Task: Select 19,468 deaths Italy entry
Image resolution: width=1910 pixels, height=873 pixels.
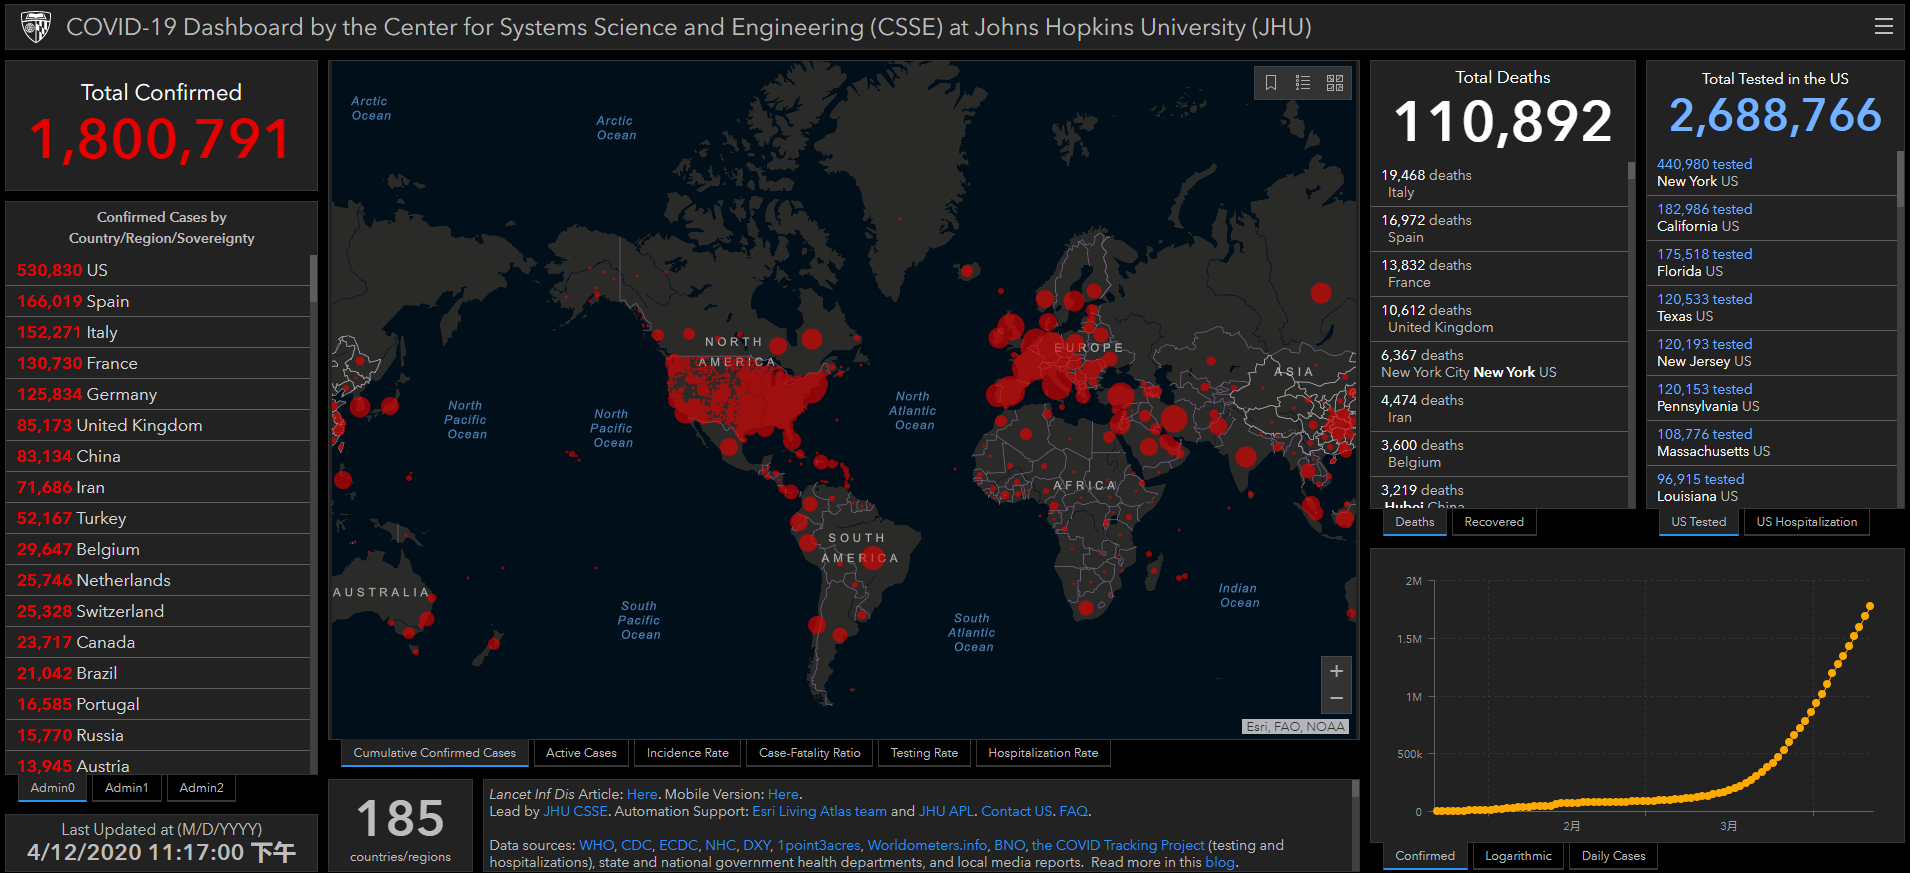Action: click(1499, 184)
